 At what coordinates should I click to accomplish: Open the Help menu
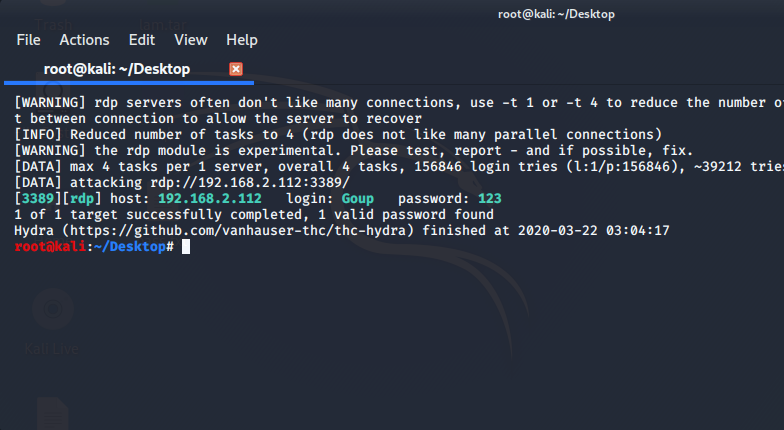coord(242,40)
